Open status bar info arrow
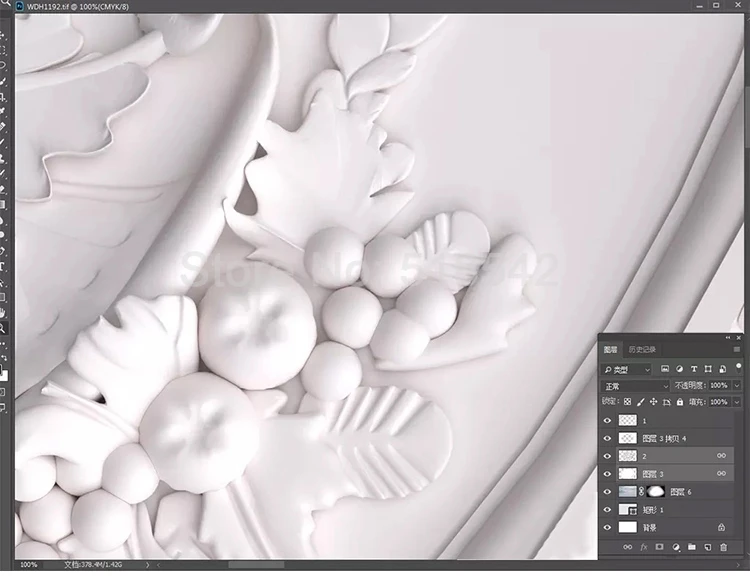Screen dimensions: 750x581 147,565
